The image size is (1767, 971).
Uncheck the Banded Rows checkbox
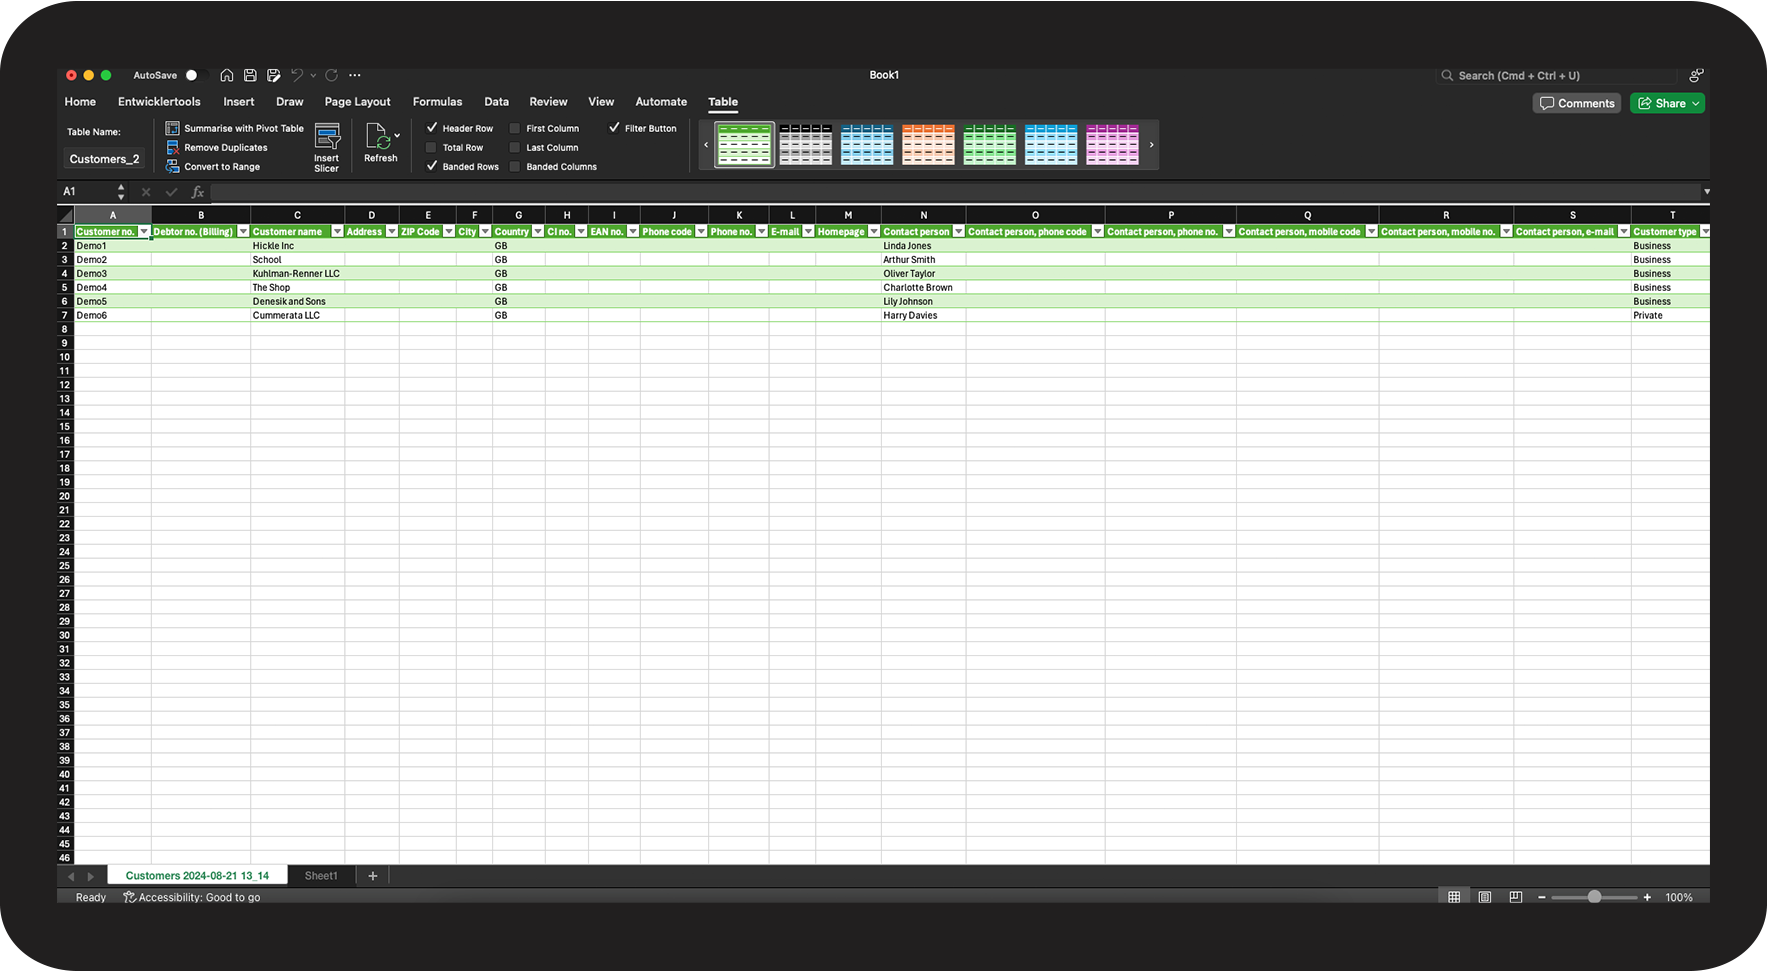(432, 166)
